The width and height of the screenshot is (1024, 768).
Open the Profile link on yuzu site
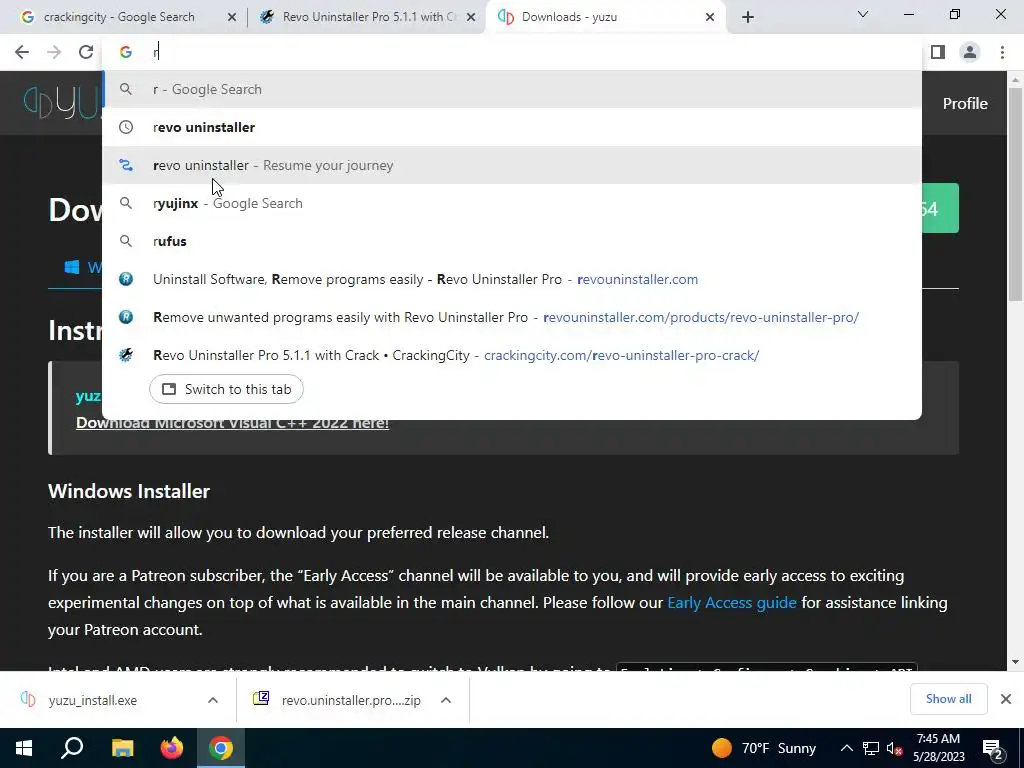[965, 104]
